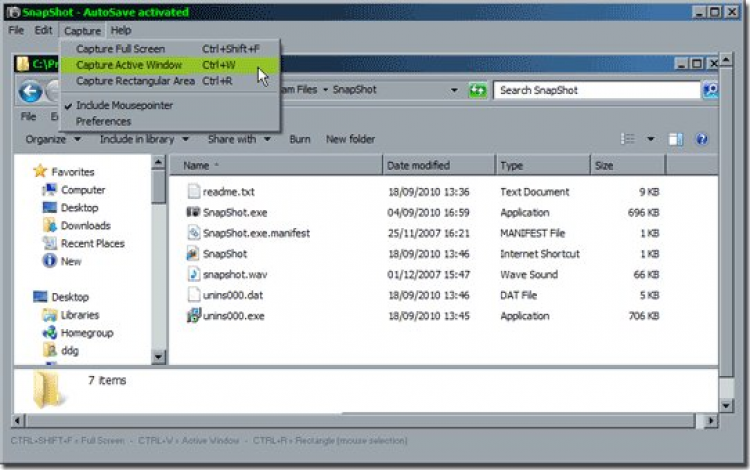The width and height of the screenshot is (750, 470).
Task: Expand the breadcrumb arrow before SnapShot
Action: 325,90
